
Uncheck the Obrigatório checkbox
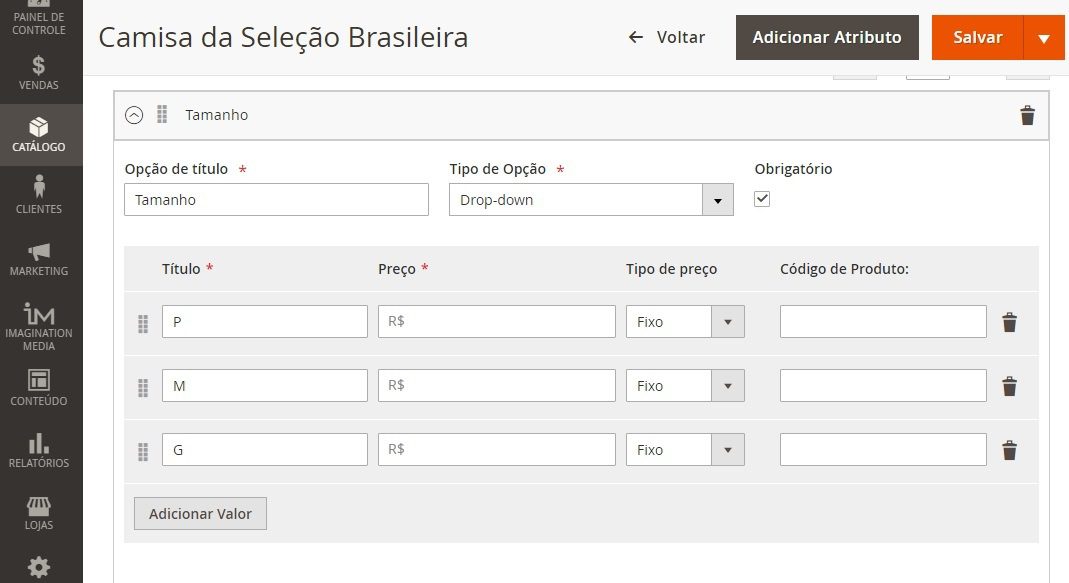[x=762, y=199]
